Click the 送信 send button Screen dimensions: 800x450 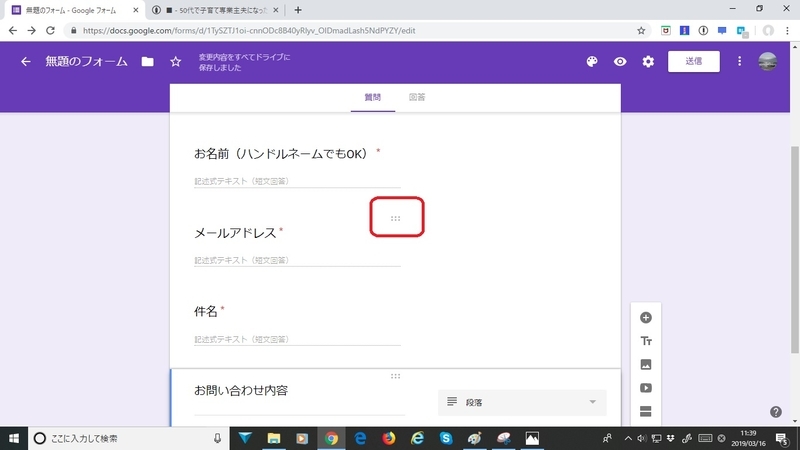click(x=693, y=61)
